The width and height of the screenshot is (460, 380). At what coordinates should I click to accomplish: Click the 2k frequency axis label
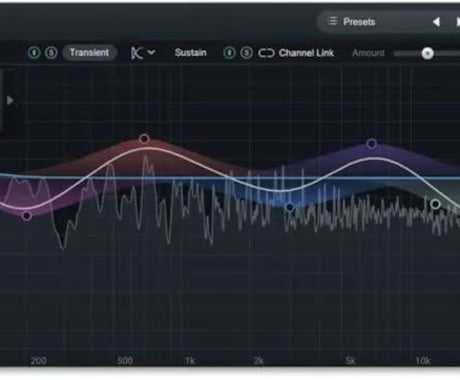pyautogui.click(x=259, y=361)
